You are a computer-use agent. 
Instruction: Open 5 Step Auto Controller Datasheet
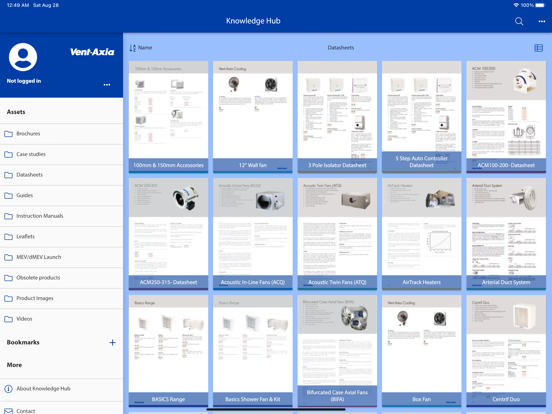[422, 117]
